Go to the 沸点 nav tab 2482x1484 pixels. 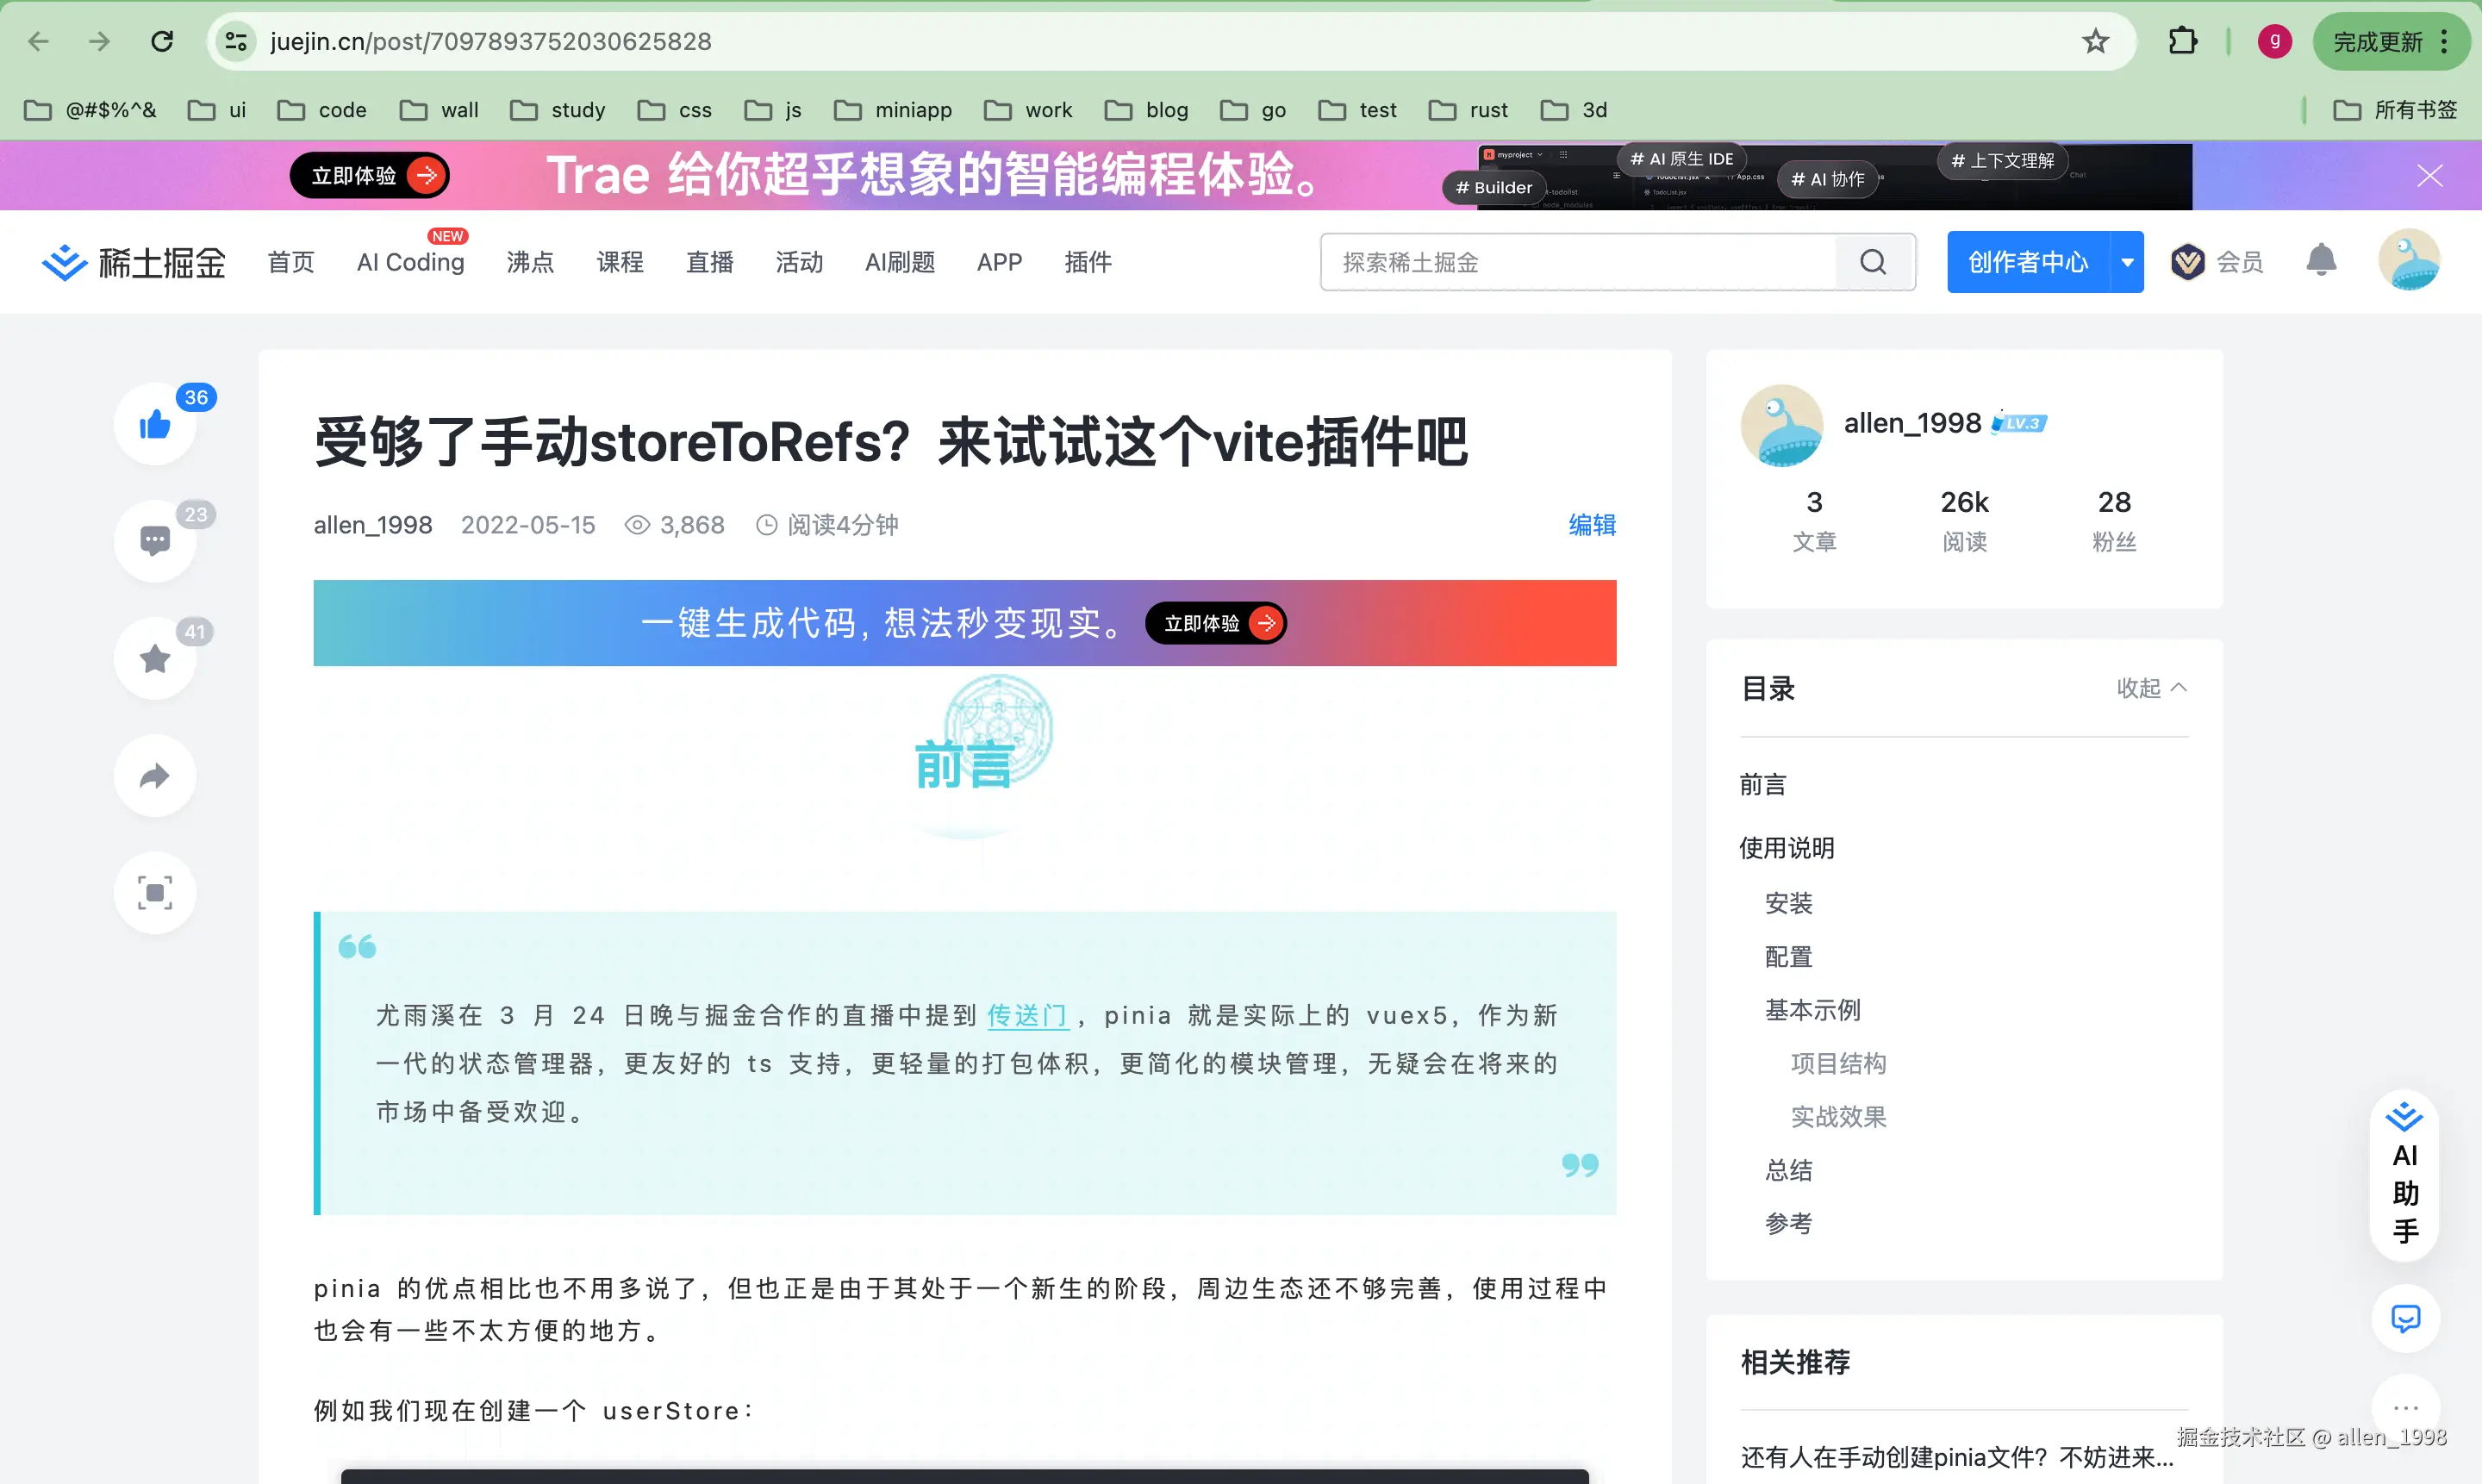[x=530, y=262]
